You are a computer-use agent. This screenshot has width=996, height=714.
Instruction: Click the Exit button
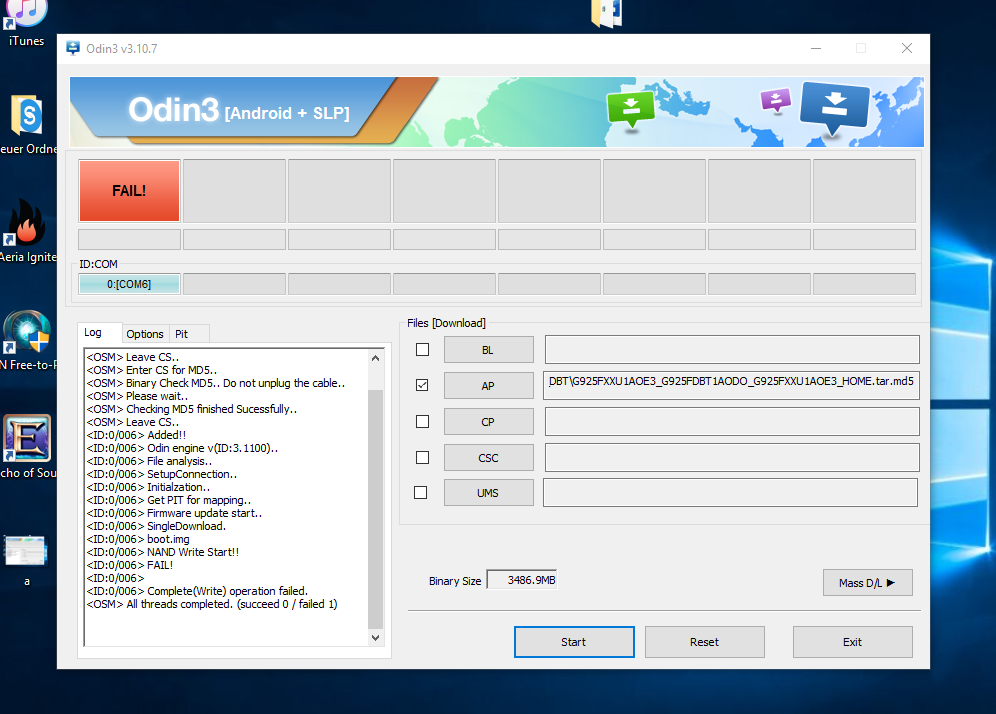(x=852, y=642)
